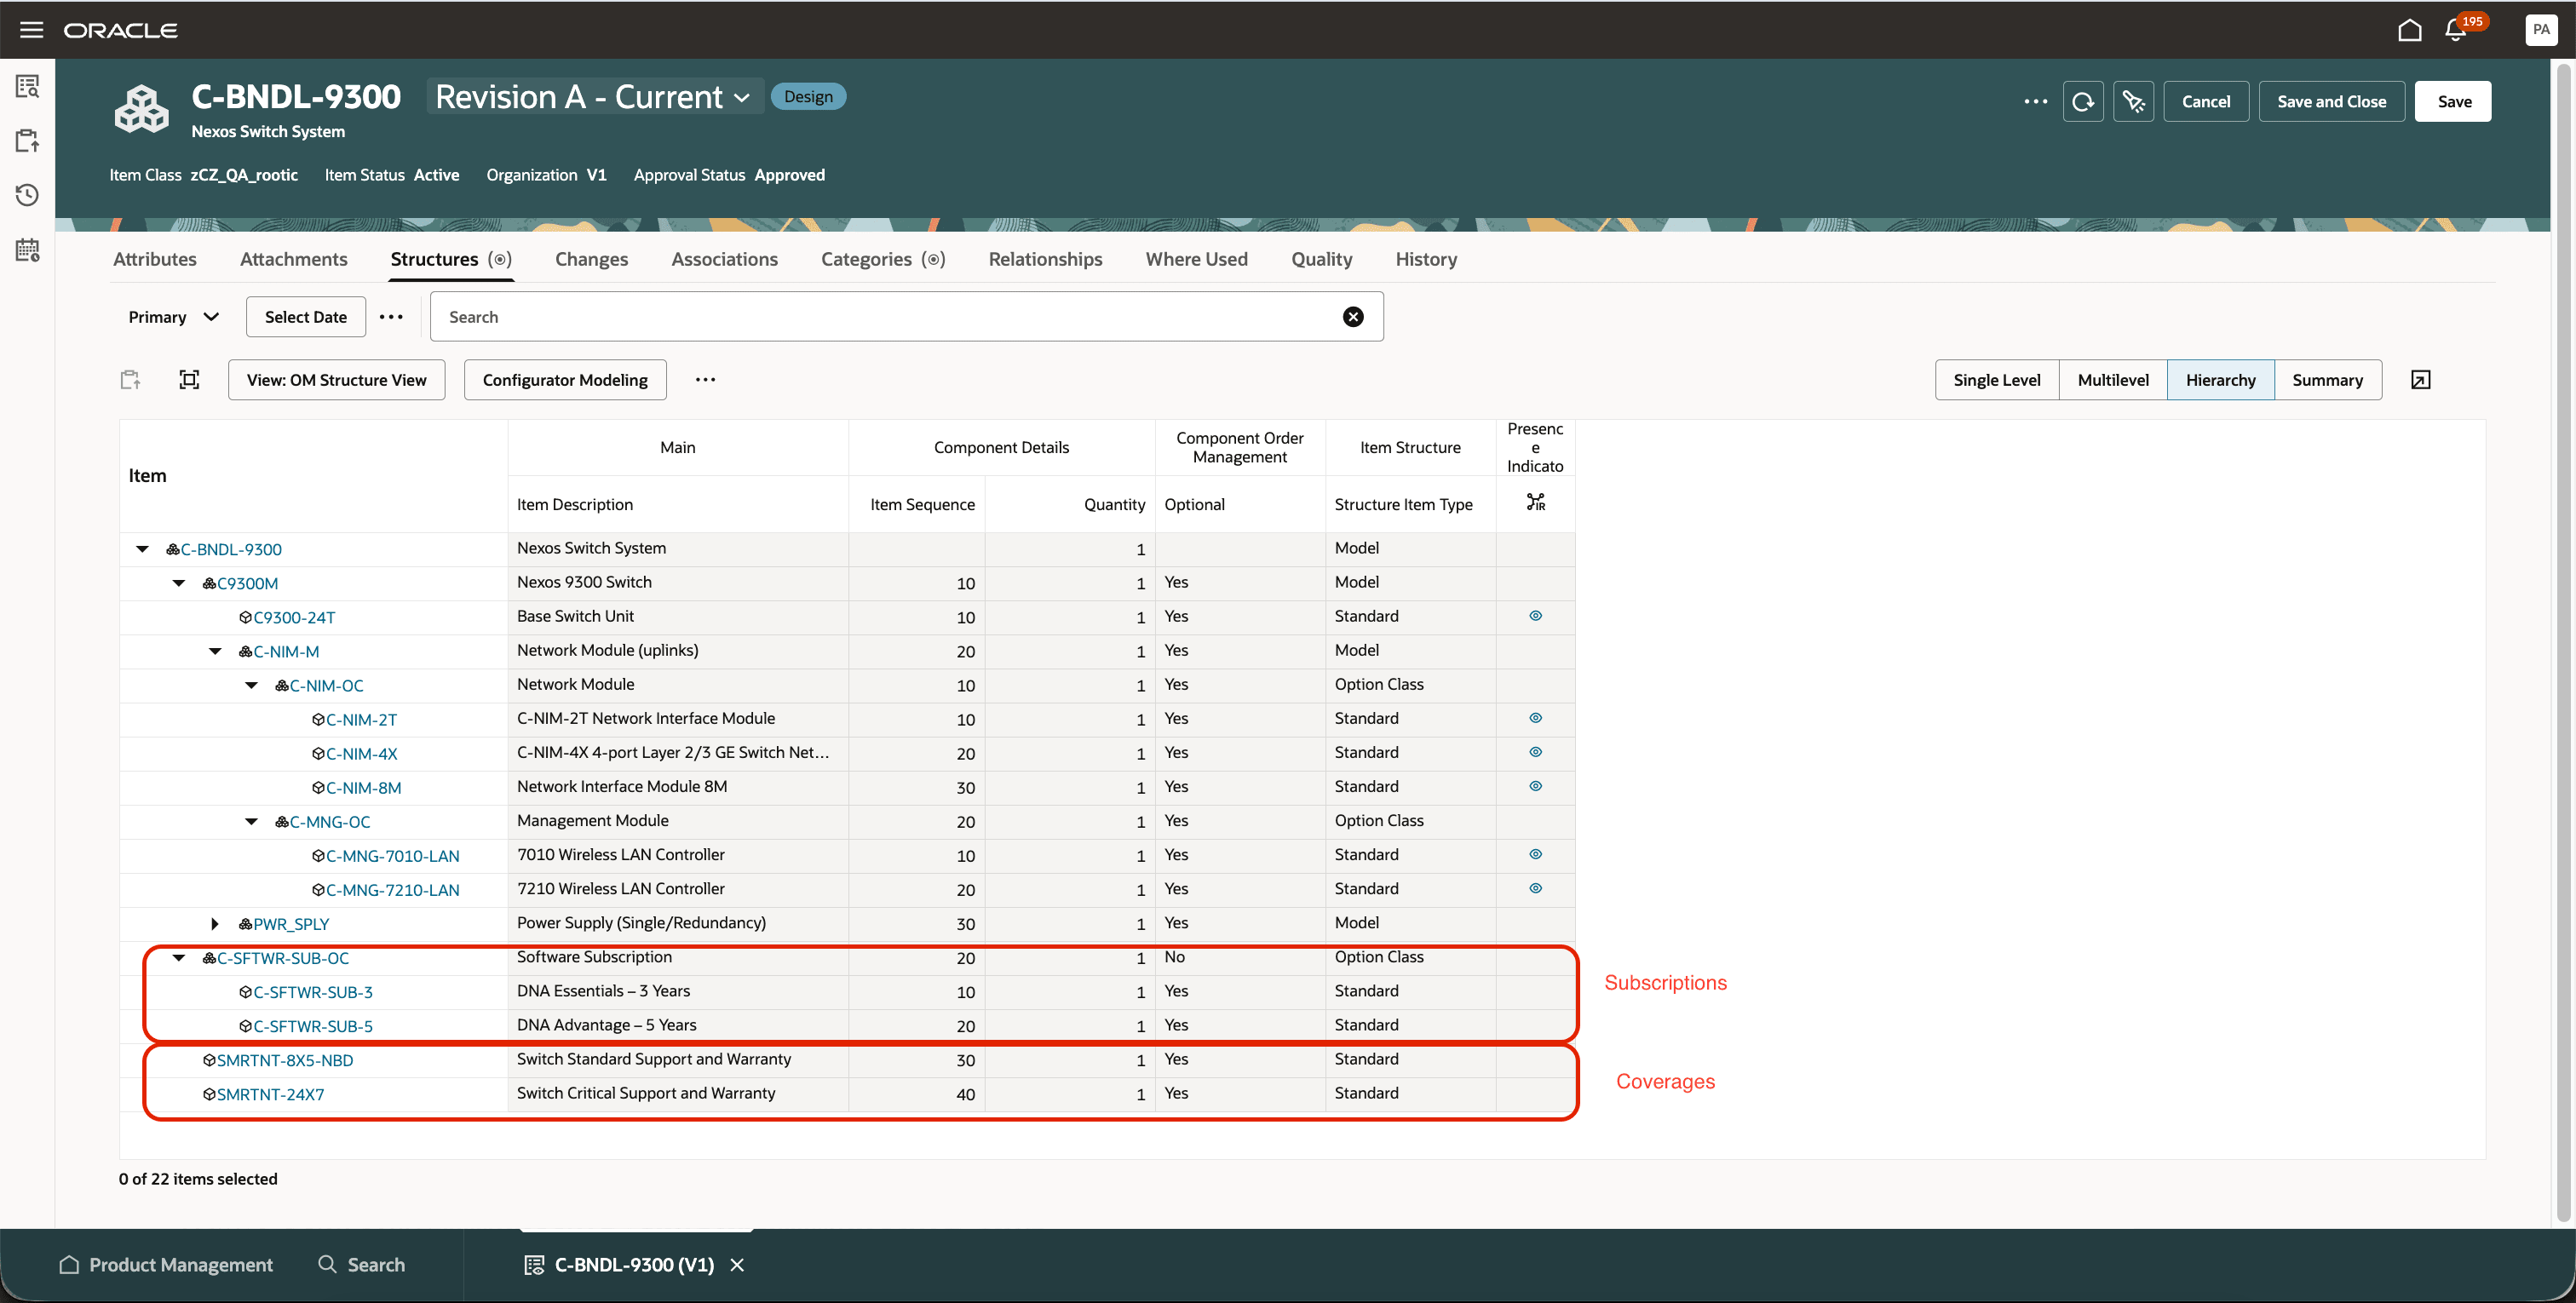
Task: Open the SMRTNT-24X7 item link
Action: tap(270, 1094)
